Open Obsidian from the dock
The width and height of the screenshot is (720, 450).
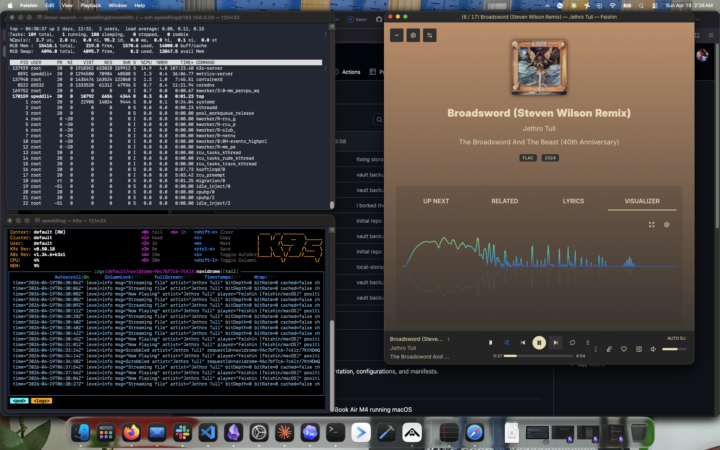(233, 433)
